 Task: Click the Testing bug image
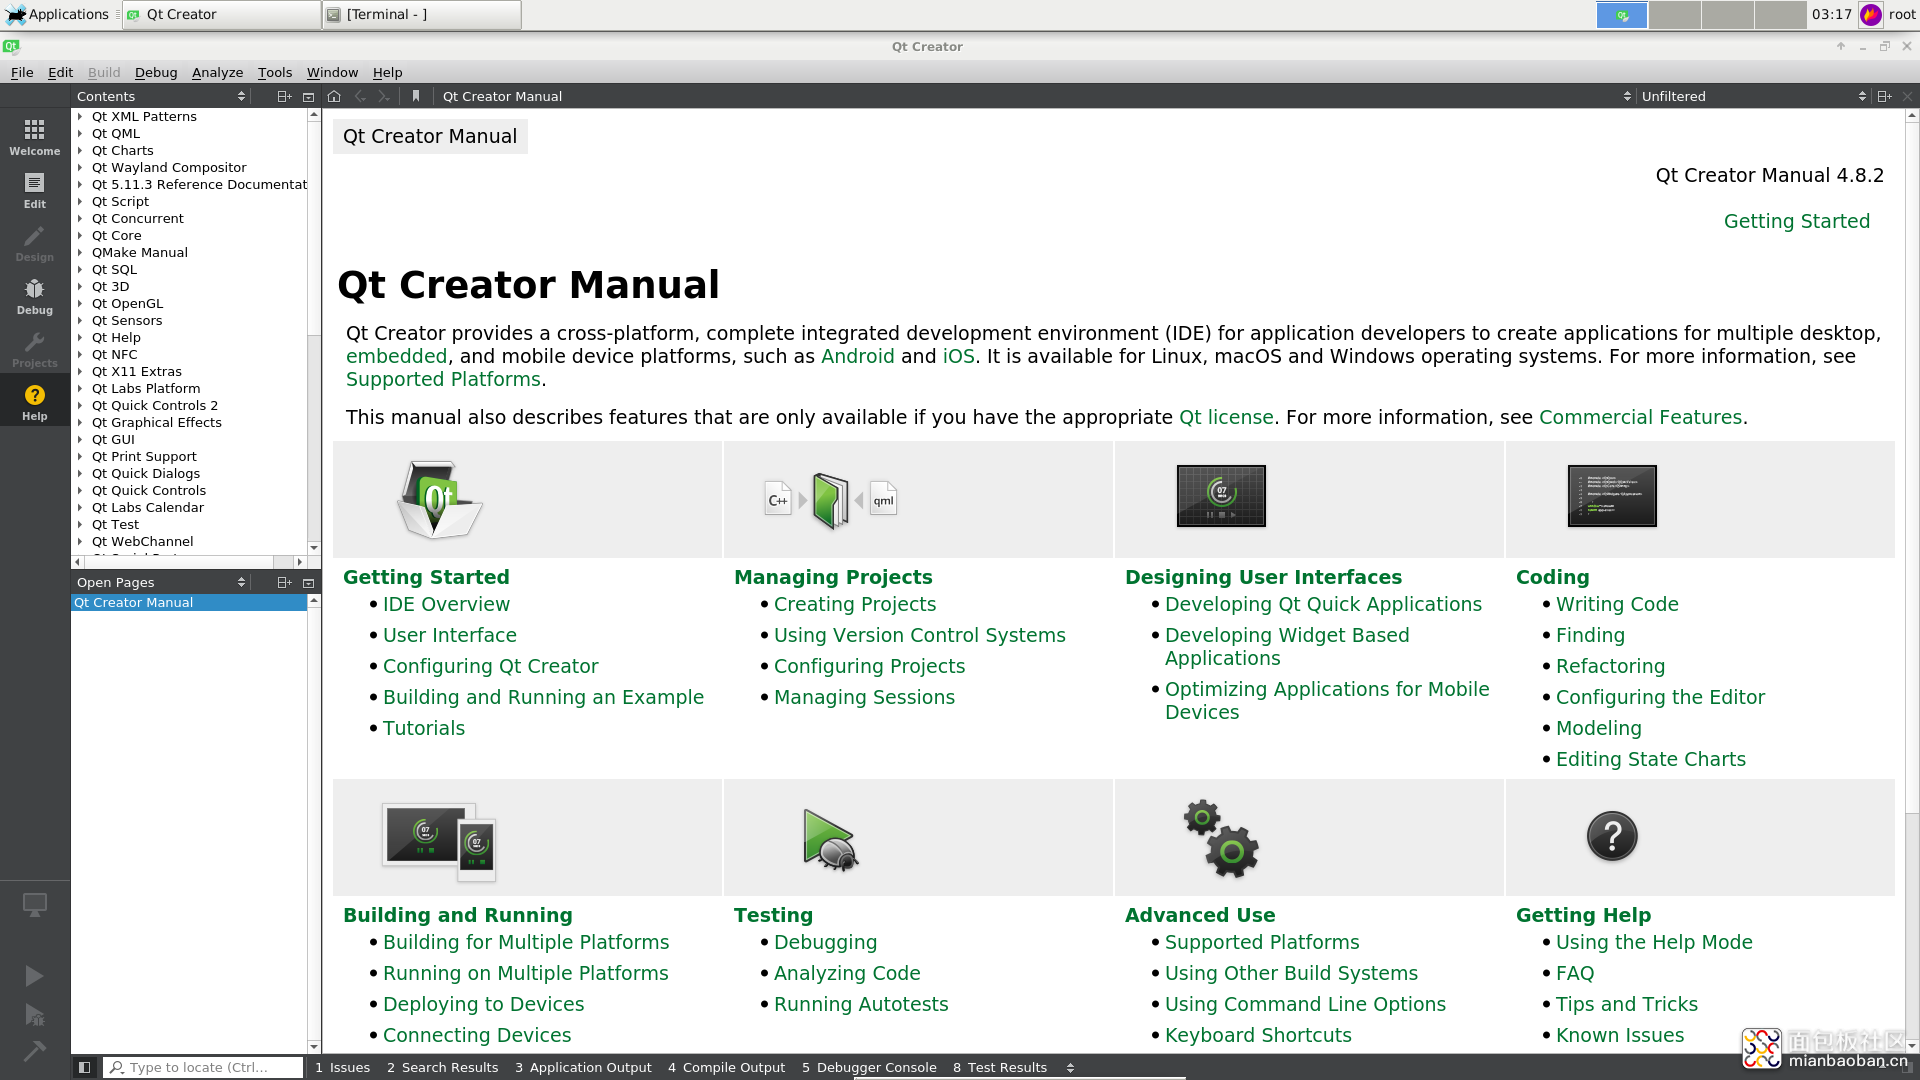point(830,840)
